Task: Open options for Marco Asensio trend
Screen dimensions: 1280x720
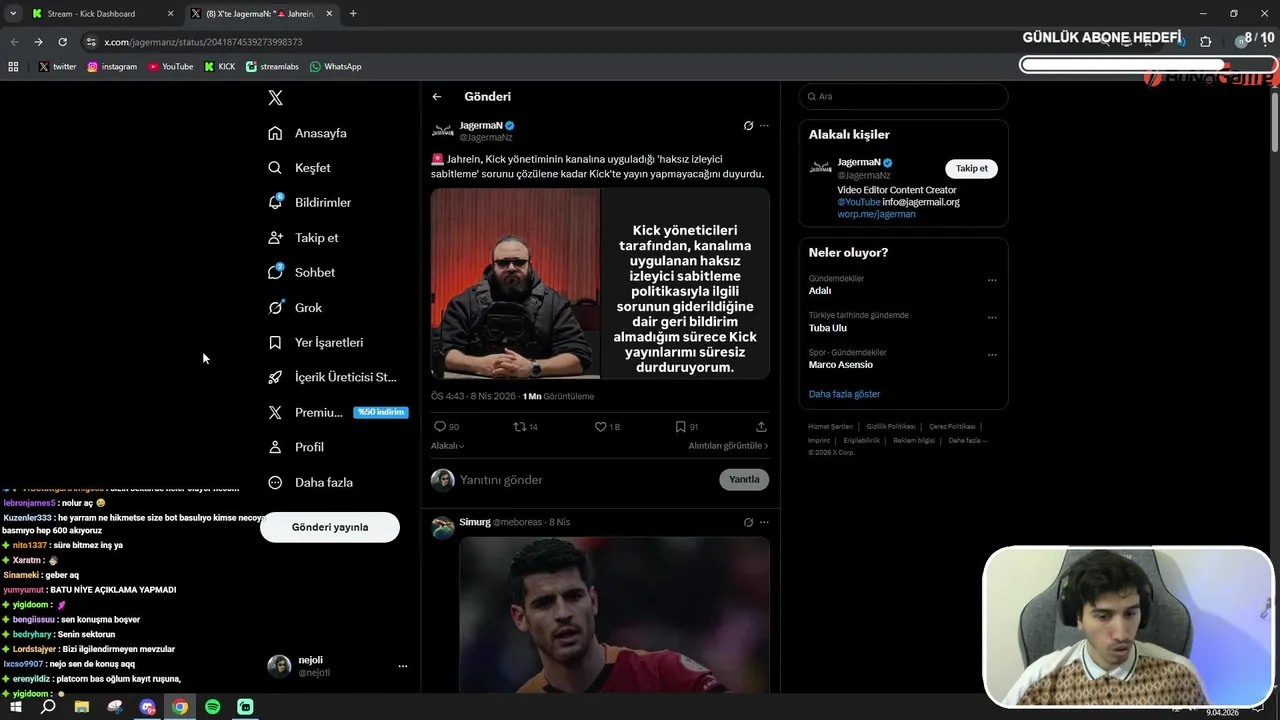Action: pyautogui.click(x=992, y=355)
